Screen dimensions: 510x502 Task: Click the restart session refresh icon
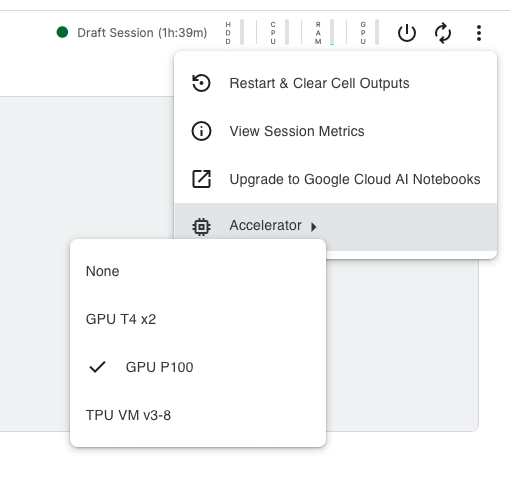[443, 33]
